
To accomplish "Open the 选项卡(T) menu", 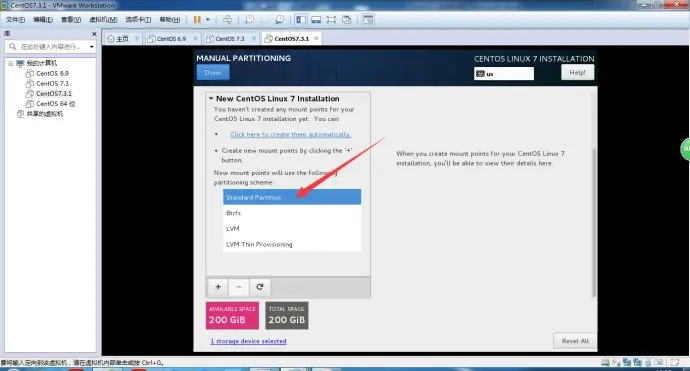I will 138,19.
